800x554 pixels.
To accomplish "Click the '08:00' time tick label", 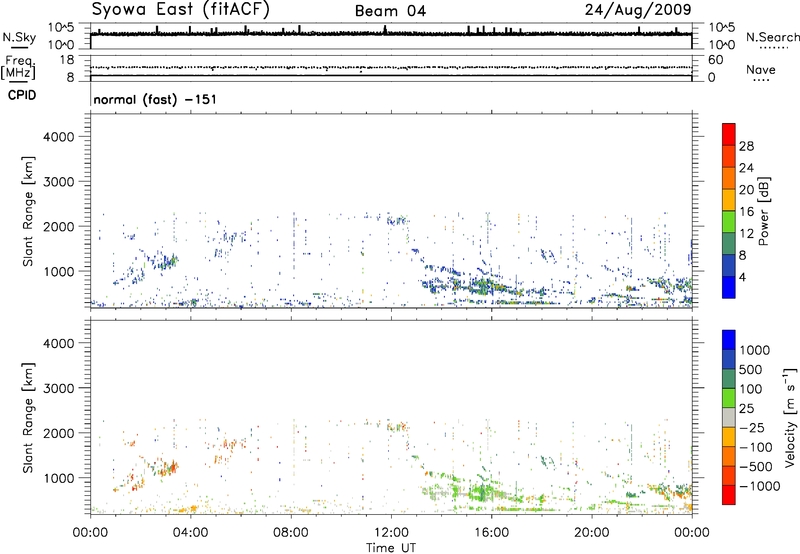I will click(x=291, y=533).
